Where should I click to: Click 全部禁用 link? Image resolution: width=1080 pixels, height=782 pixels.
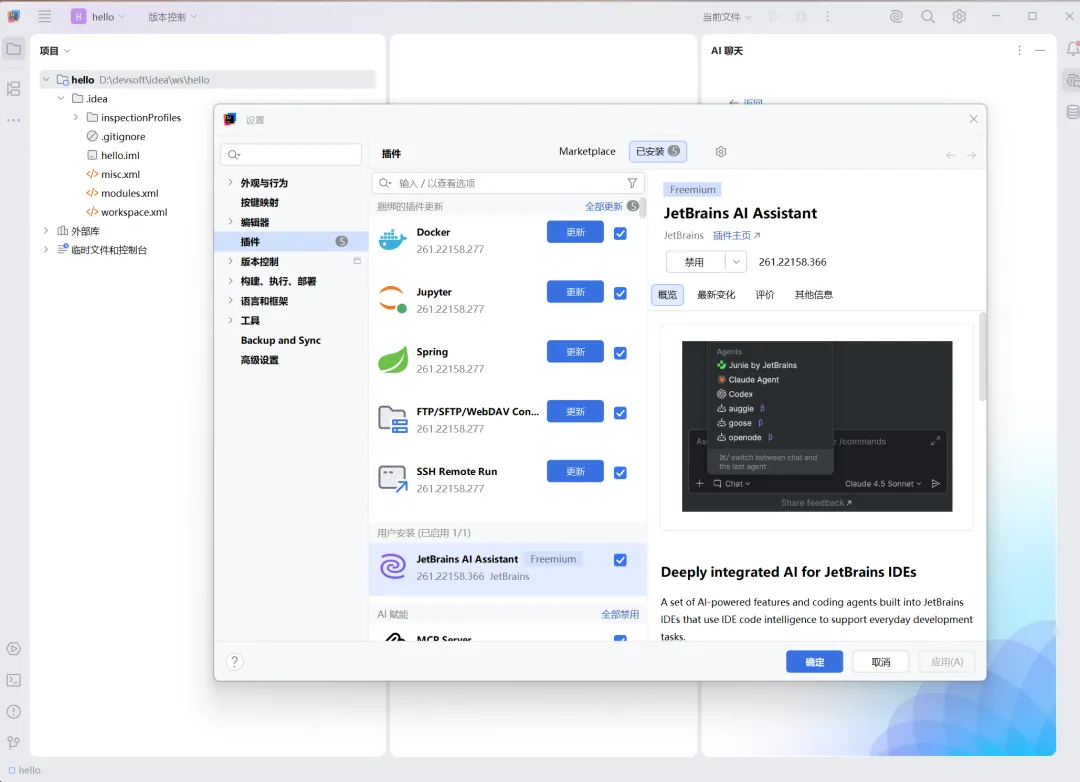tap(620, 614)
